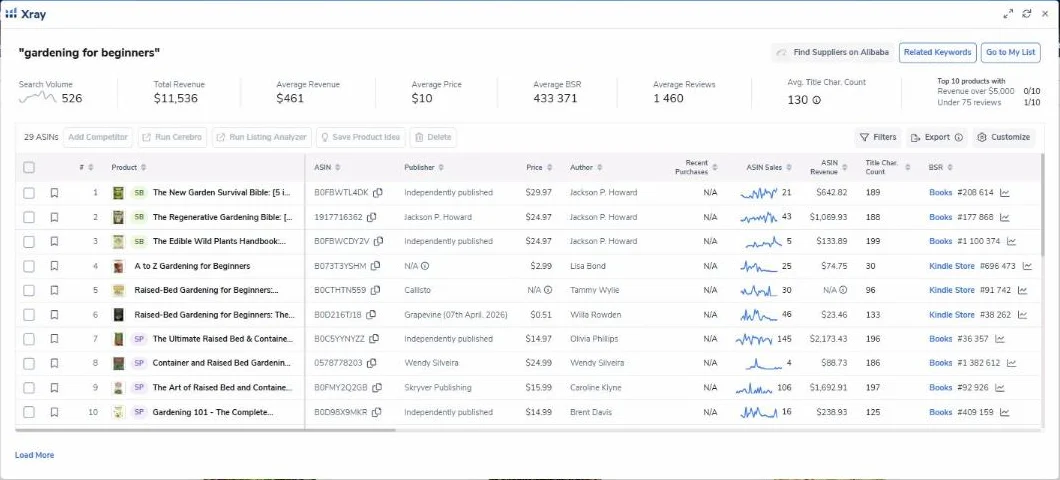
Task: Bookmark A to Z Gardening for Beginners row
Action: click(x=54, y=266)
